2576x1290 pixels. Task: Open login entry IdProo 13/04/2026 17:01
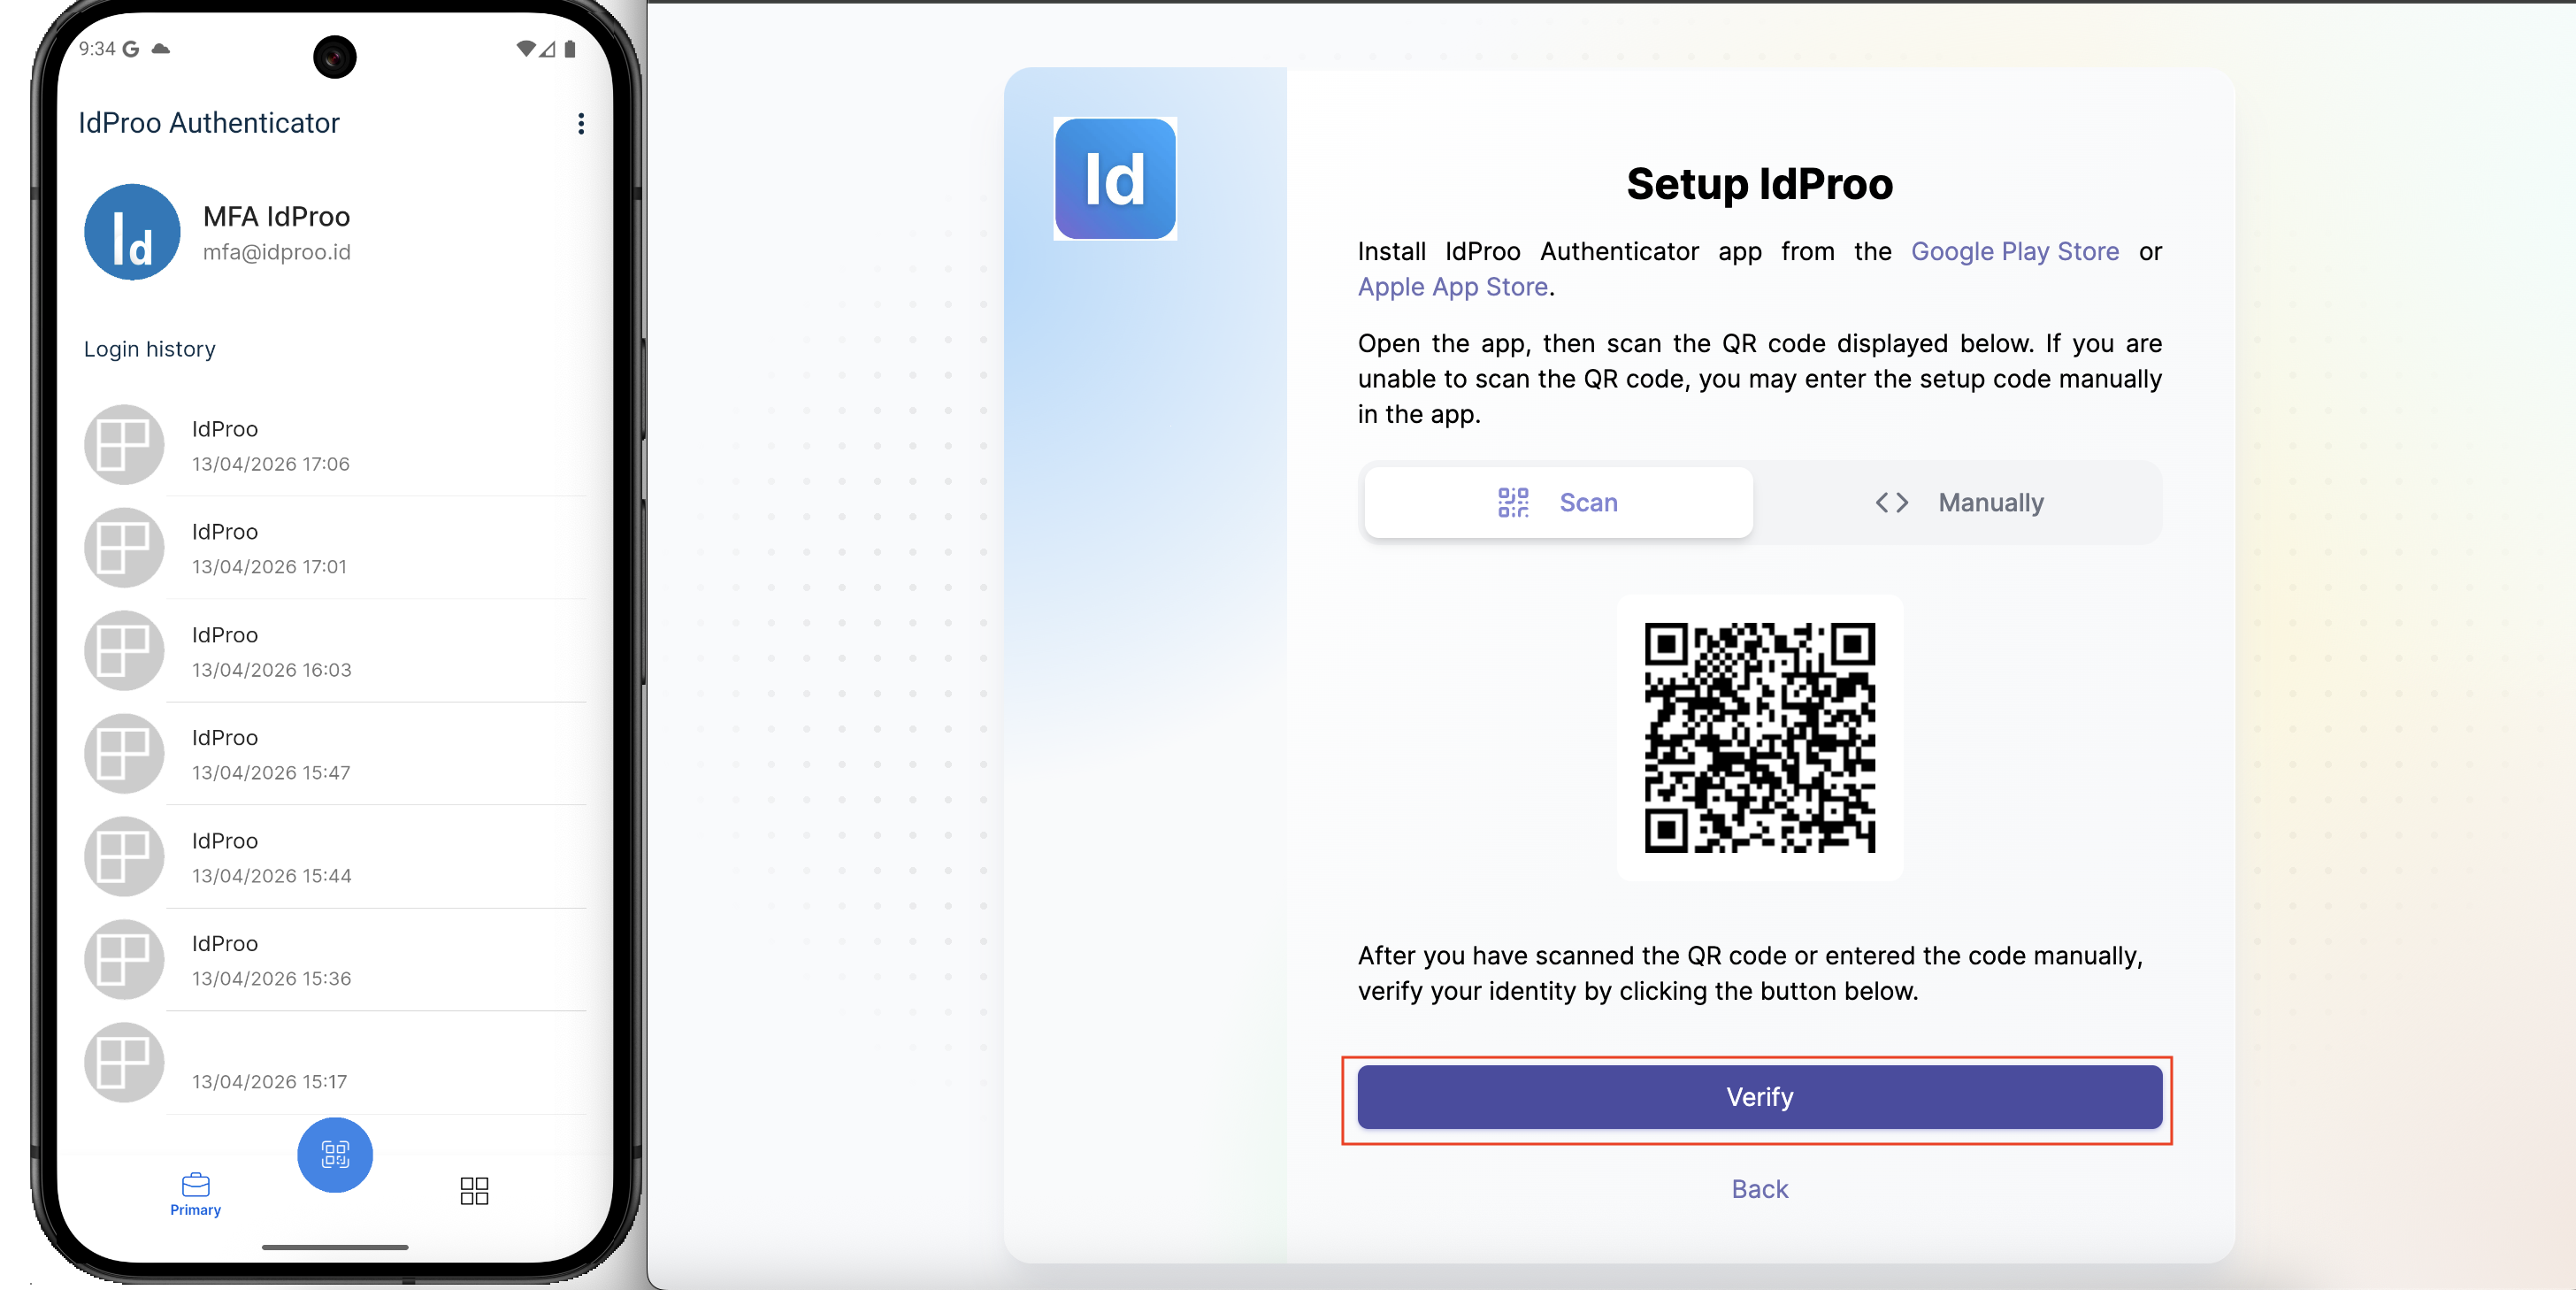point(335,548)
